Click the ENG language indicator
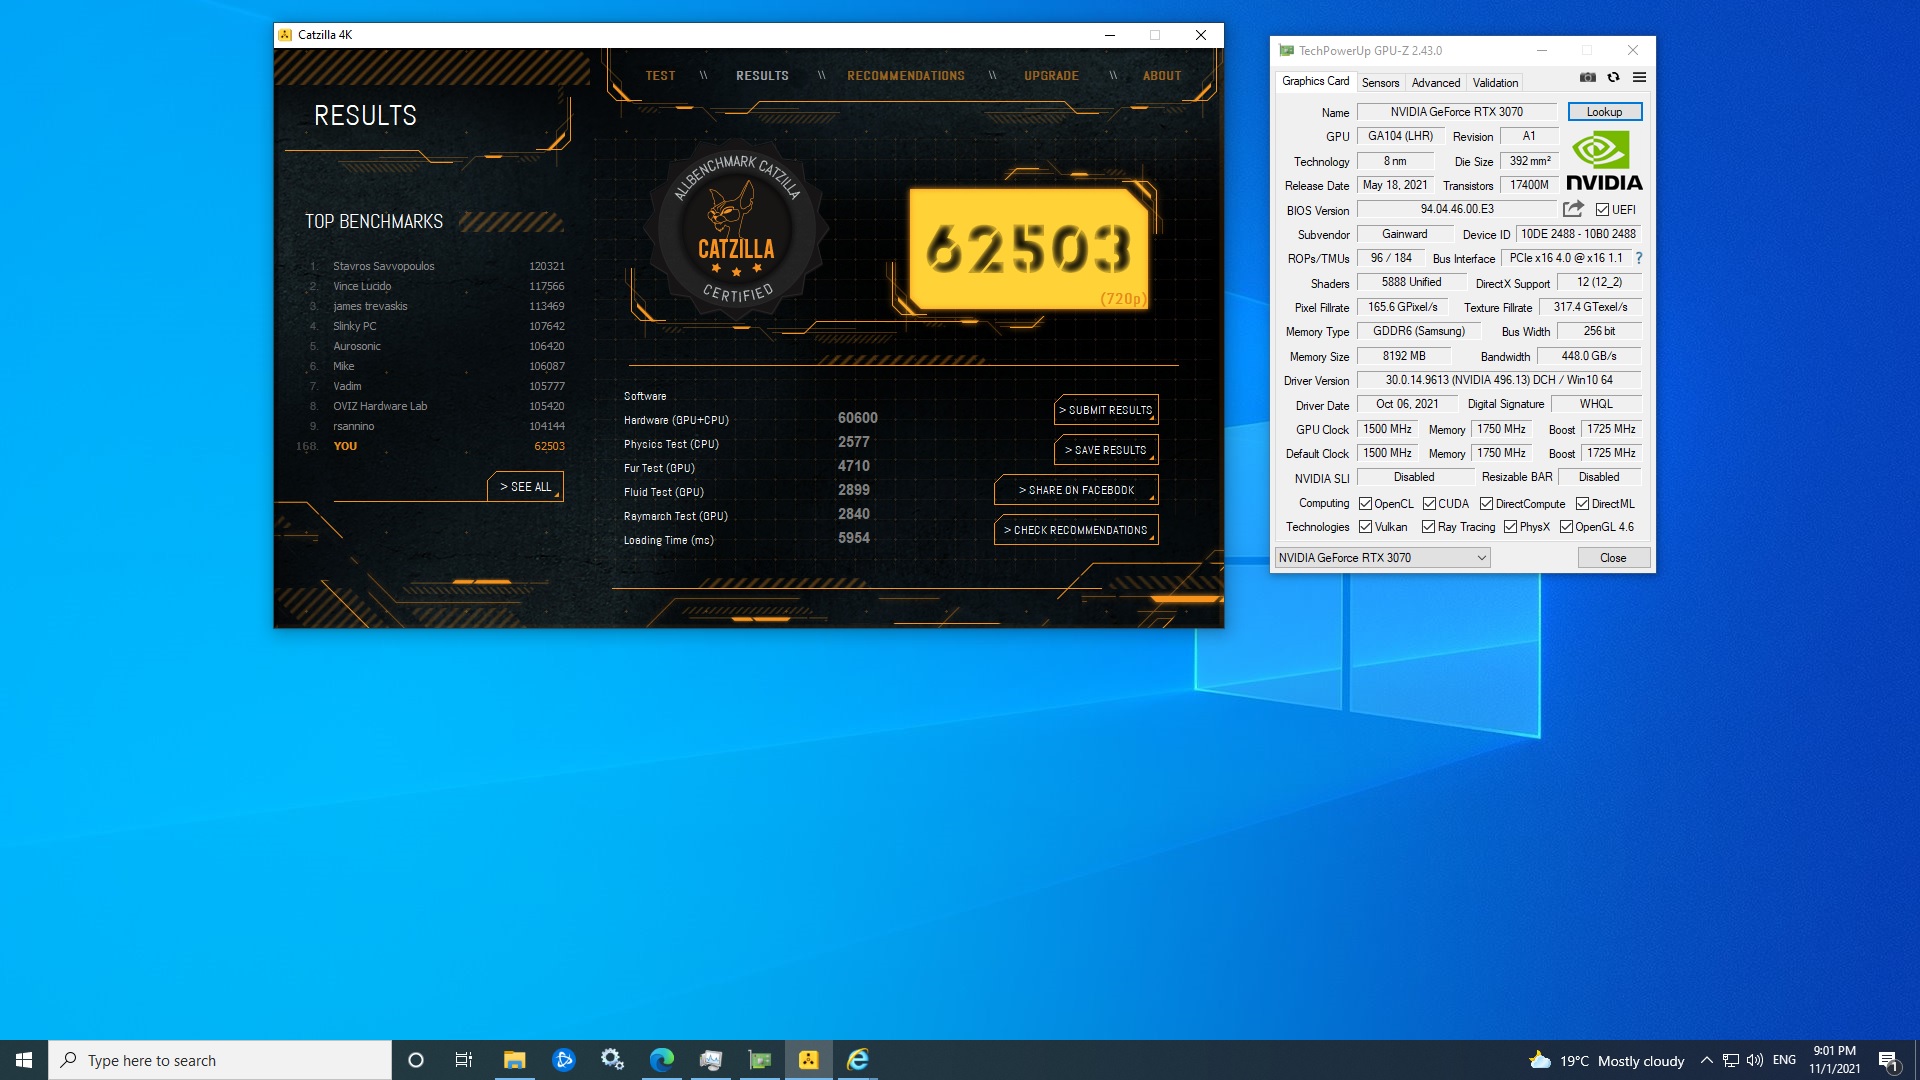Screen dimensions: 1920x1080 [x=1784, y=1060]
